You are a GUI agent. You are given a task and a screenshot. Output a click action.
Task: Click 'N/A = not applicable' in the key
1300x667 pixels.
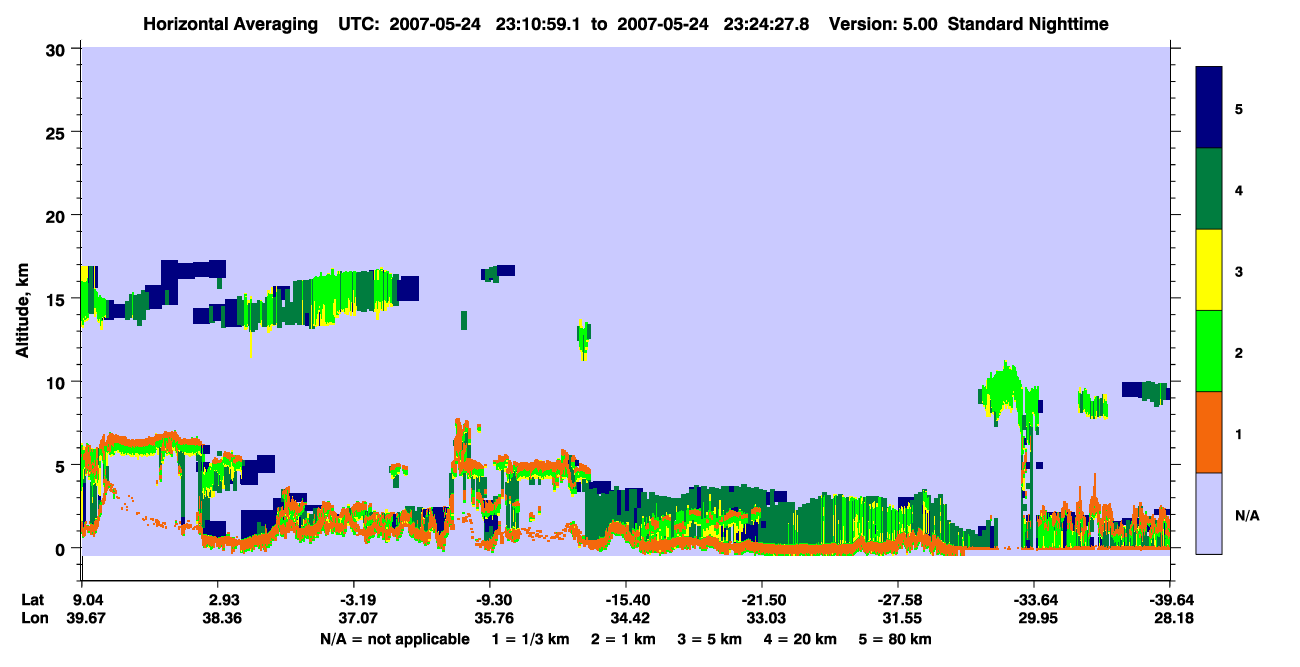click(x=395, y=639)
